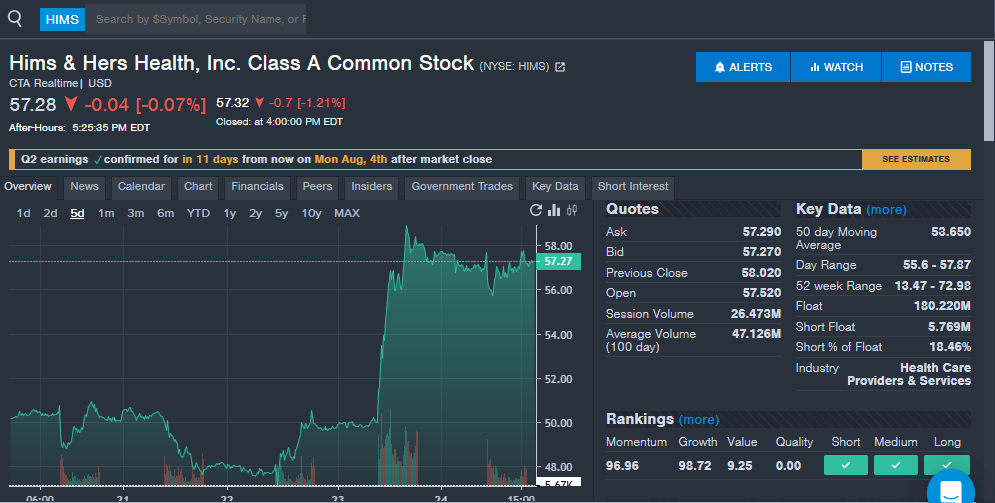Viewport: 995px width, 503px height.
Task: Set chart range to 1m
Action: click(x=106, y=213)
